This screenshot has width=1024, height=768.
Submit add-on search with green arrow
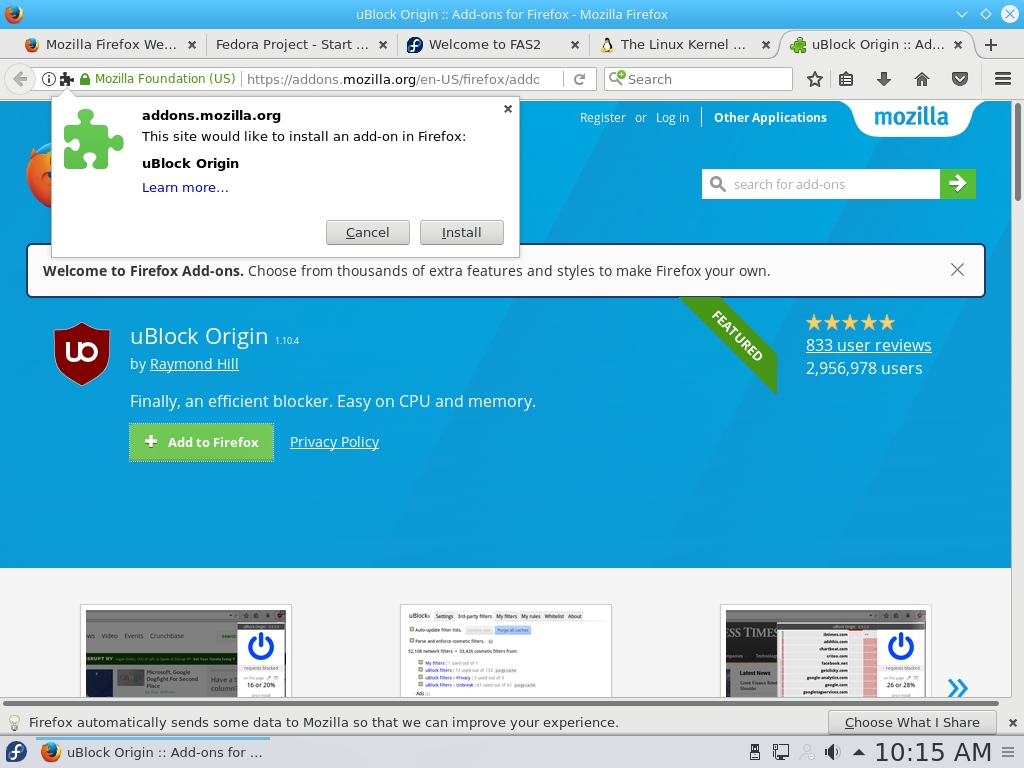click(957, 184)
